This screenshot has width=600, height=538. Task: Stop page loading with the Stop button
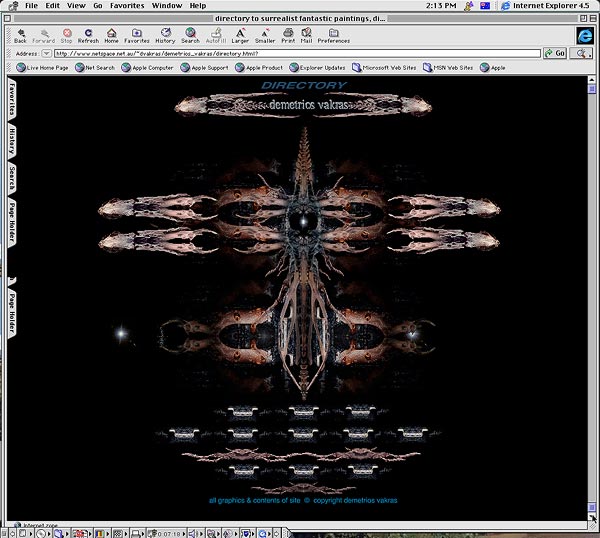(67, 36)
